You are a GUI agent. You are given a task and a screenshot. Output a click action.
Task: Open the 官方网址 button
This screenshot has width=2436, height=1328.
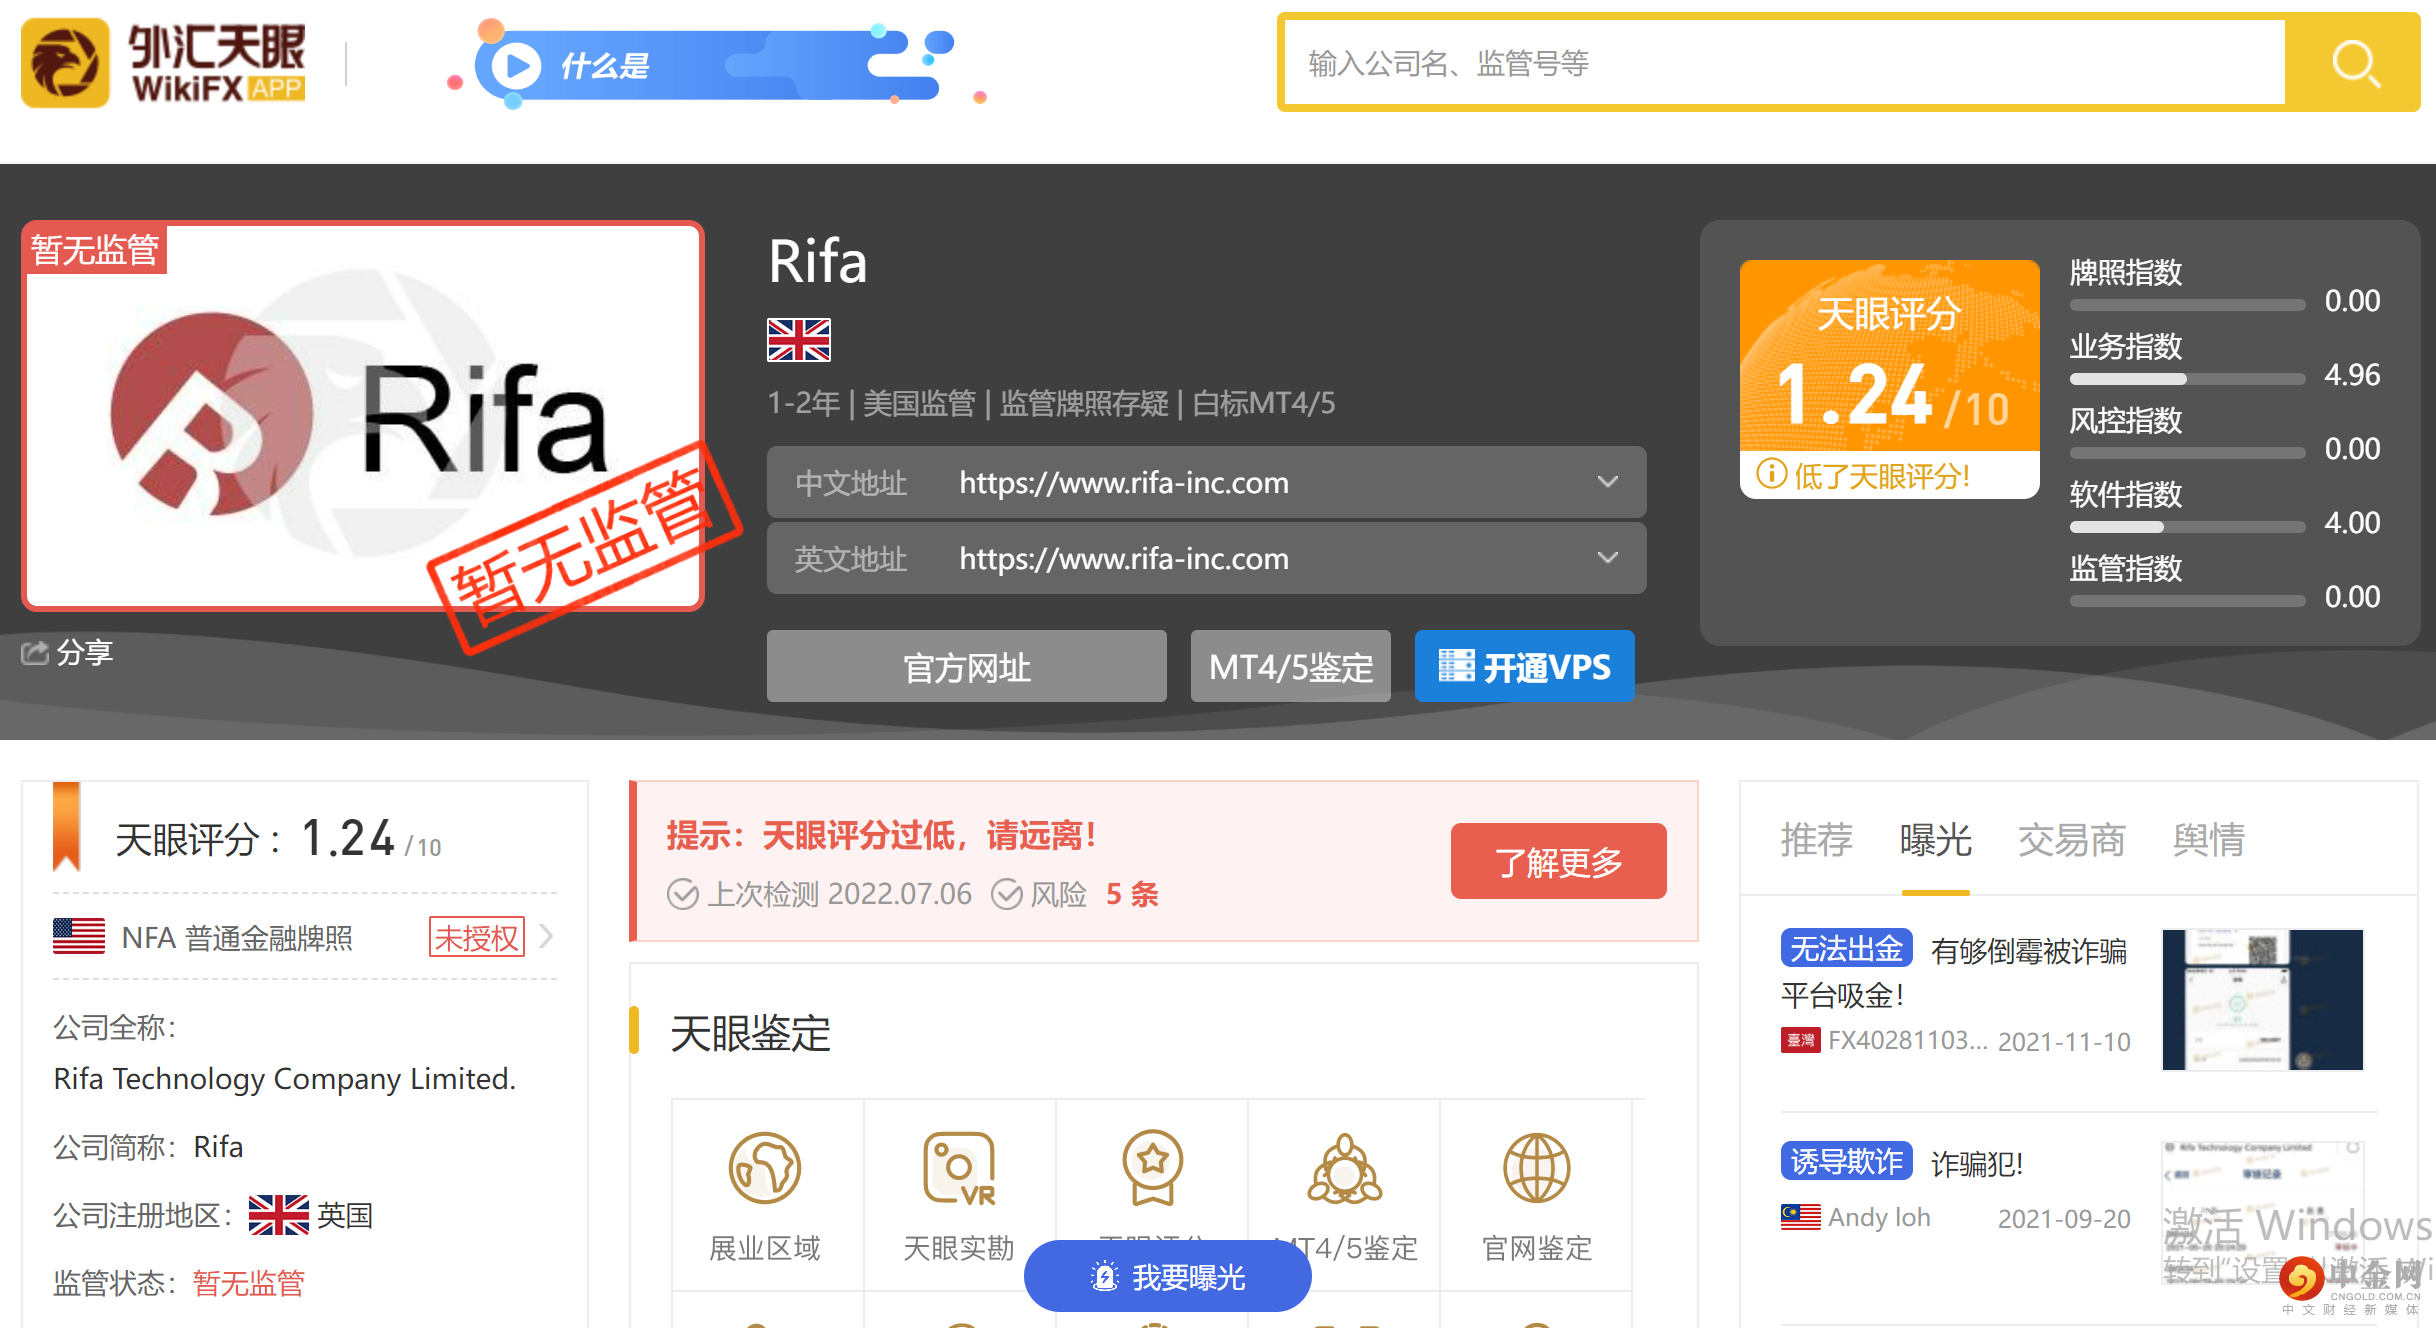pos(966,666)
